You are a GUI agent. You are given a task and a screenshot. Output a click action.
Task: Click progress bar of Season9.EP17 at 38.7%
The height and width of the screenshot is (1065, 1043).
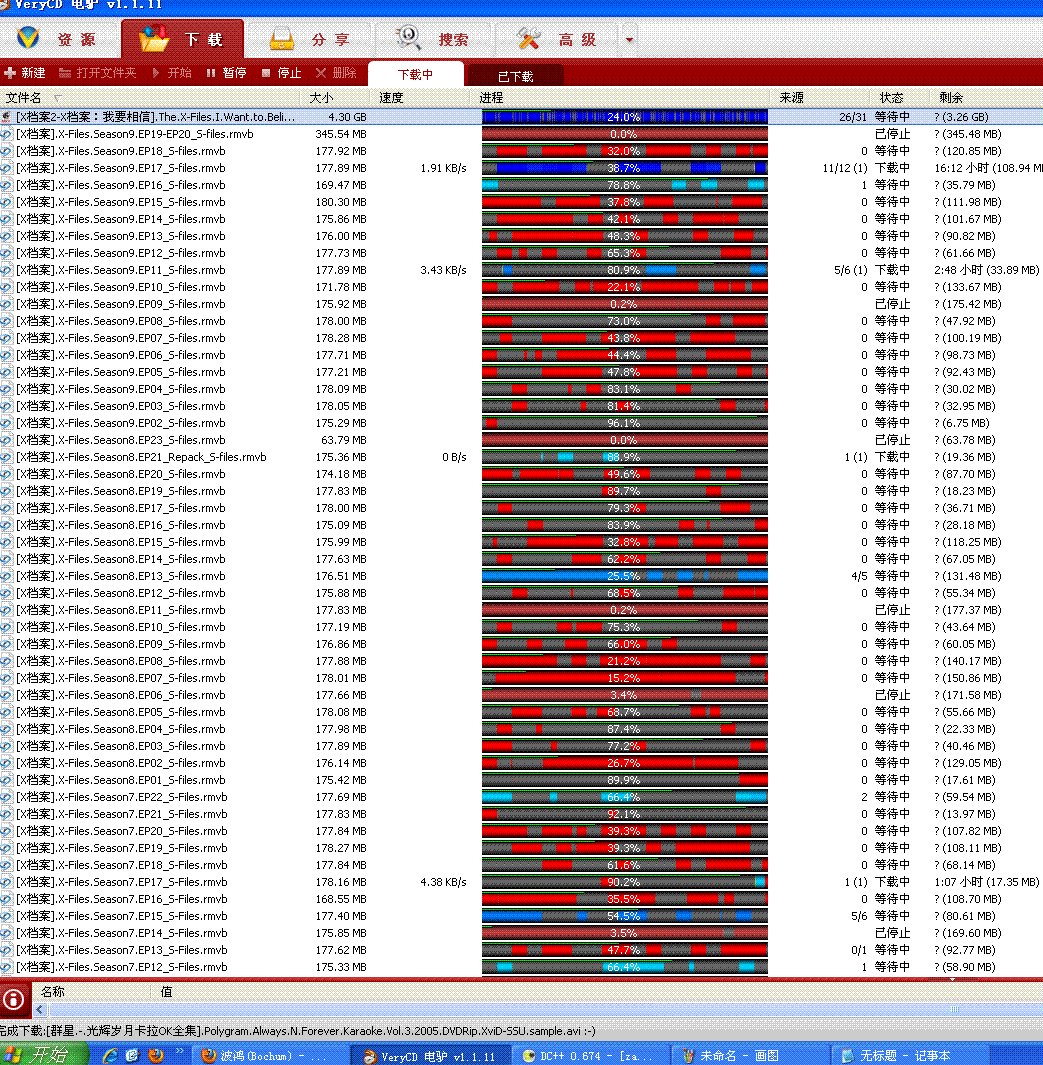pyautogui.click(x=625, y=168)
